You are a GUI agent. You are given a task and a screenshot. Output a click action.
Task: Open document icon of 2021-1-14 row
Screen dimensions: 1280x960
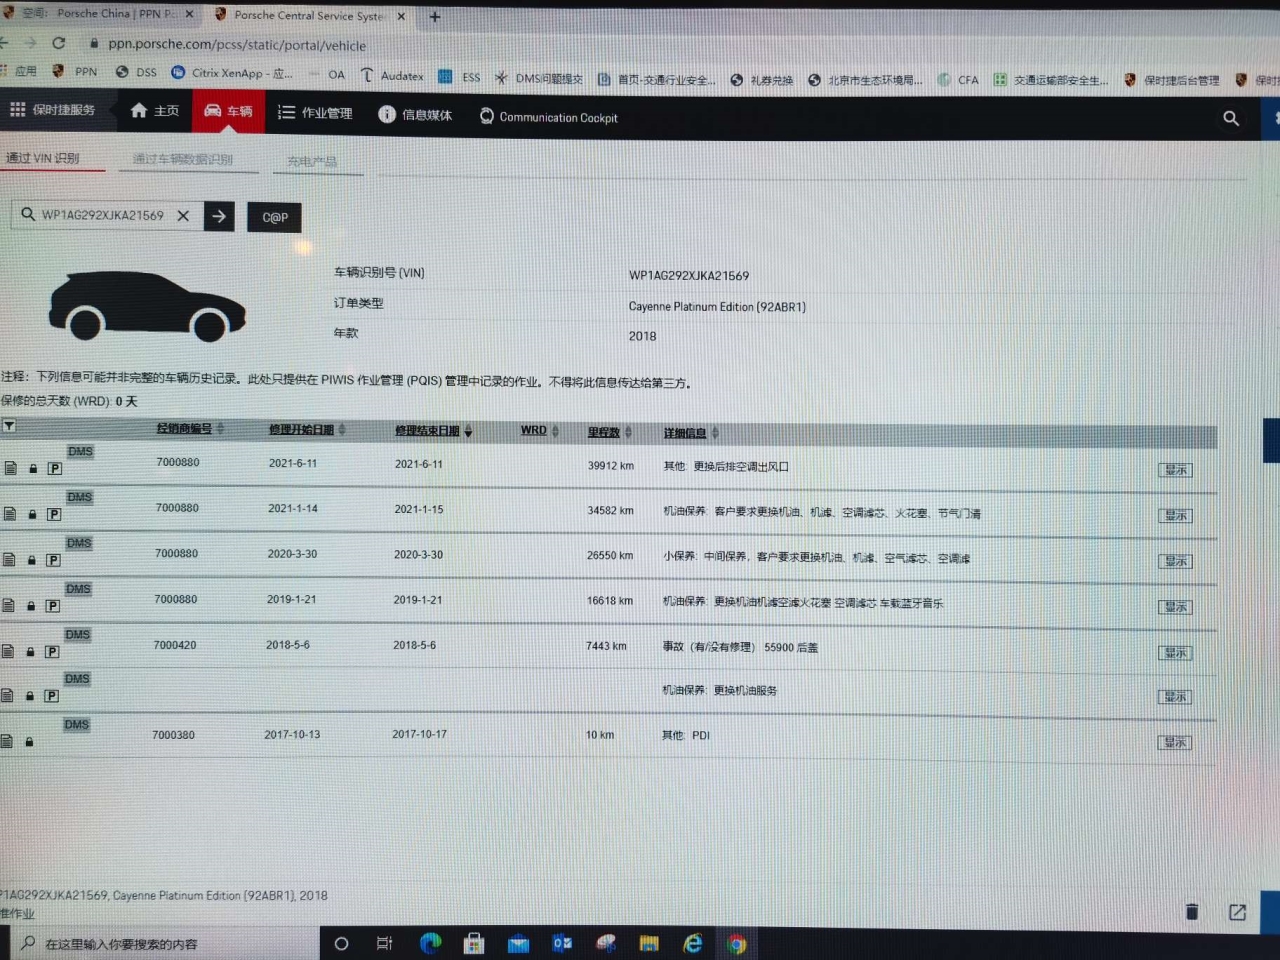point(9,514)
